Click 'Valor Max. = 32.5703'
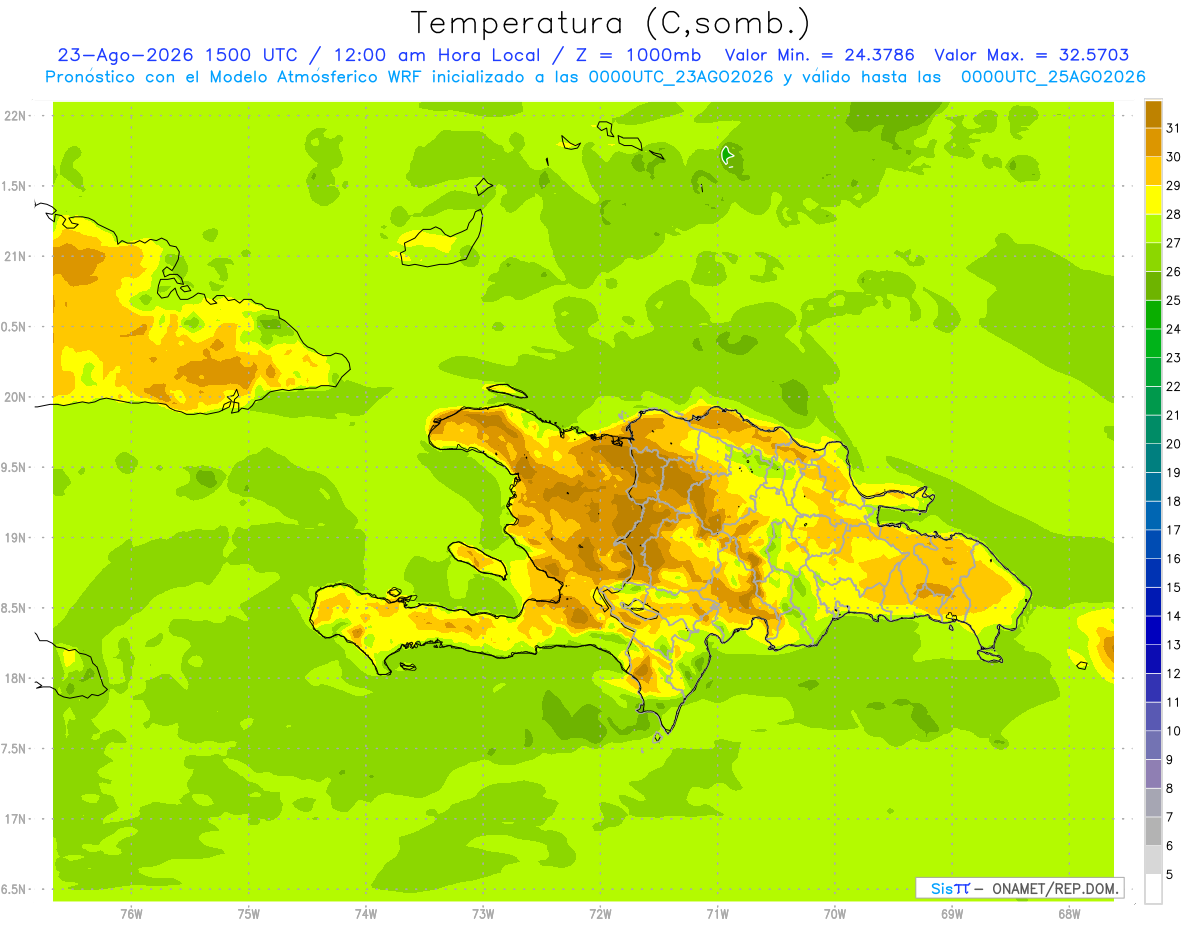Screen dimensions: 1200x927 tap(1031, 56)
